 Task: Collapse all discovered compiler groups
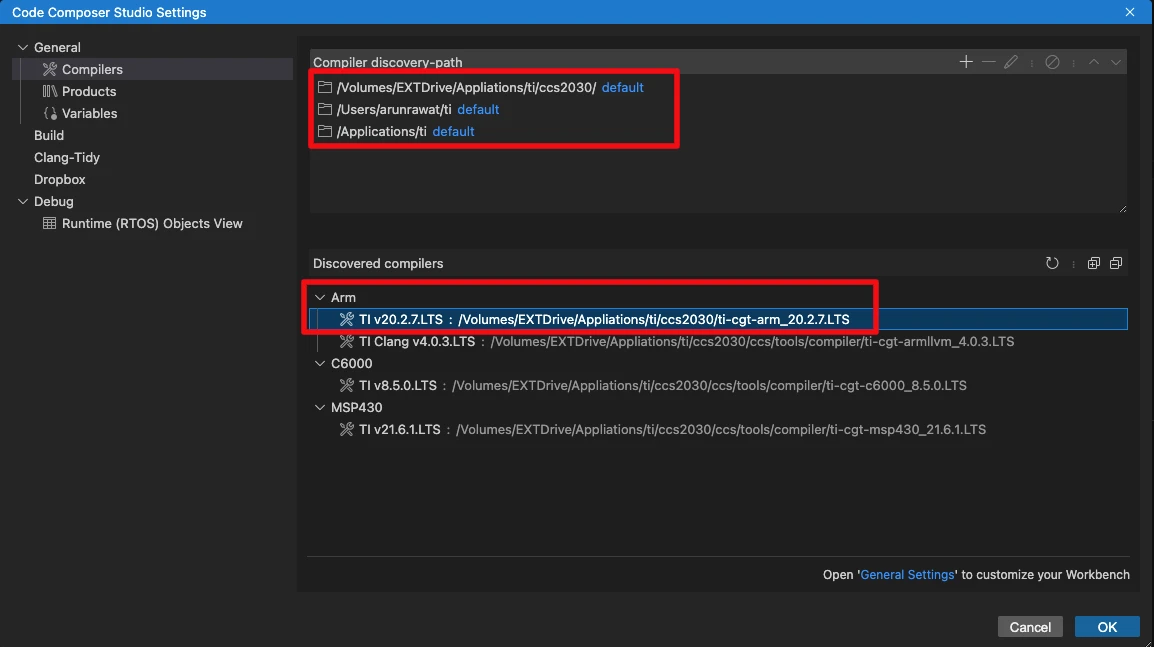1116,264
